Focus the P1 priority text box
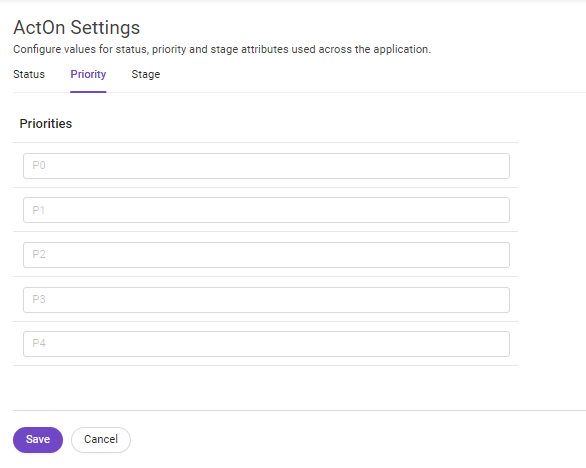The width and height of the screenshot is (586, 468). 266,210
